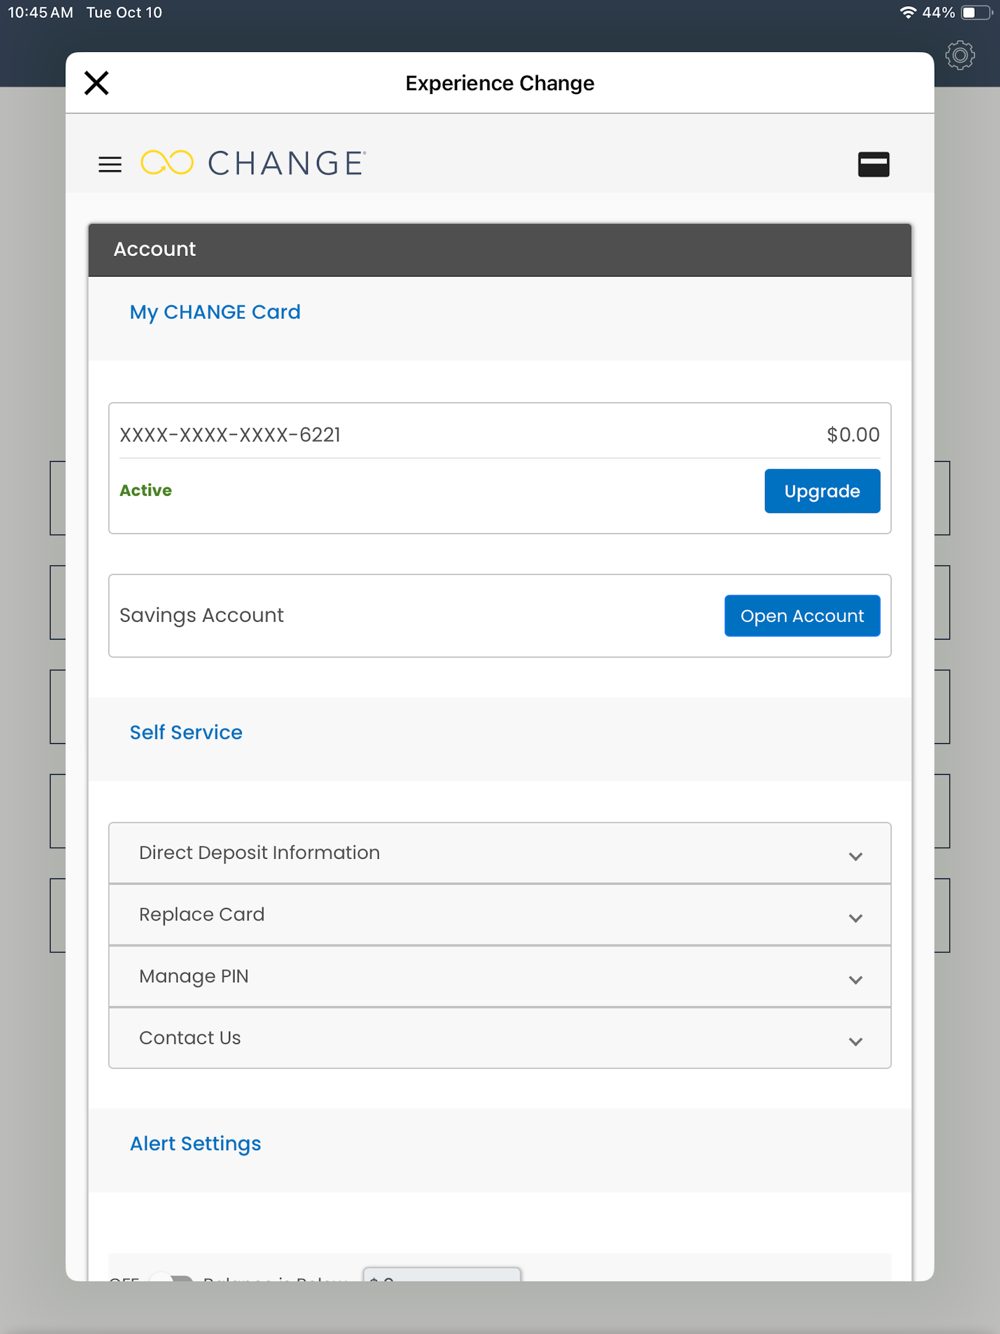Tap the Account section header bar
This screenshot has height=1334, width=1000.
(499, 250)
